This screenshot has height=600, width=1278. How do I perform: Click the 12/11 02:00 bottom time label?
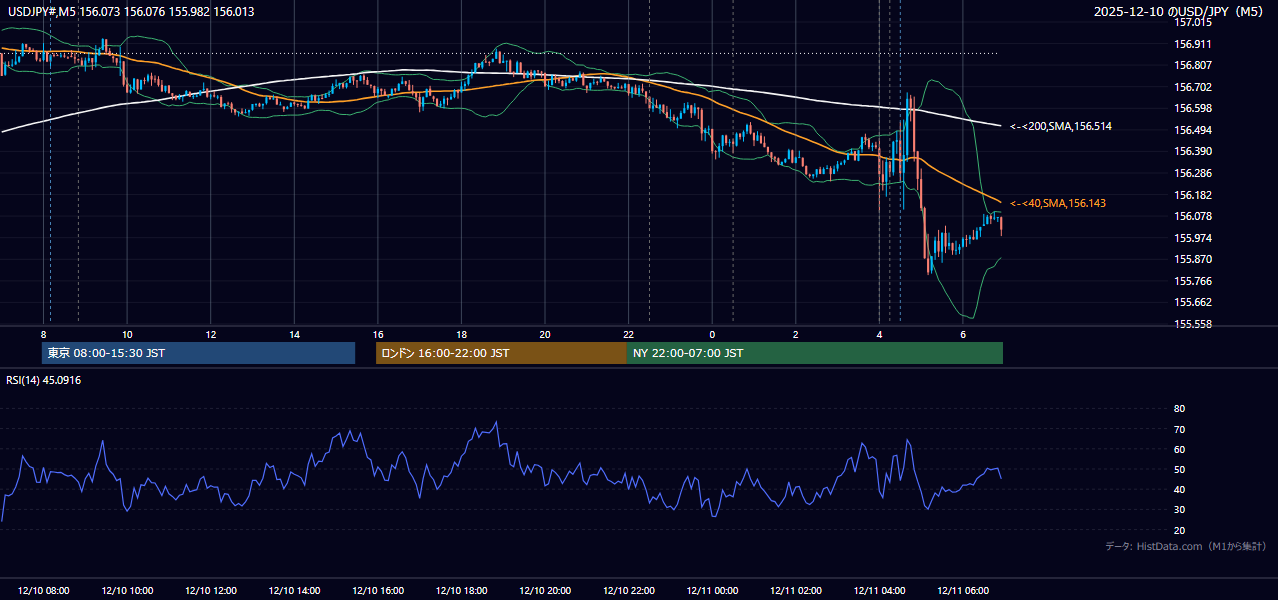point(795,591)
